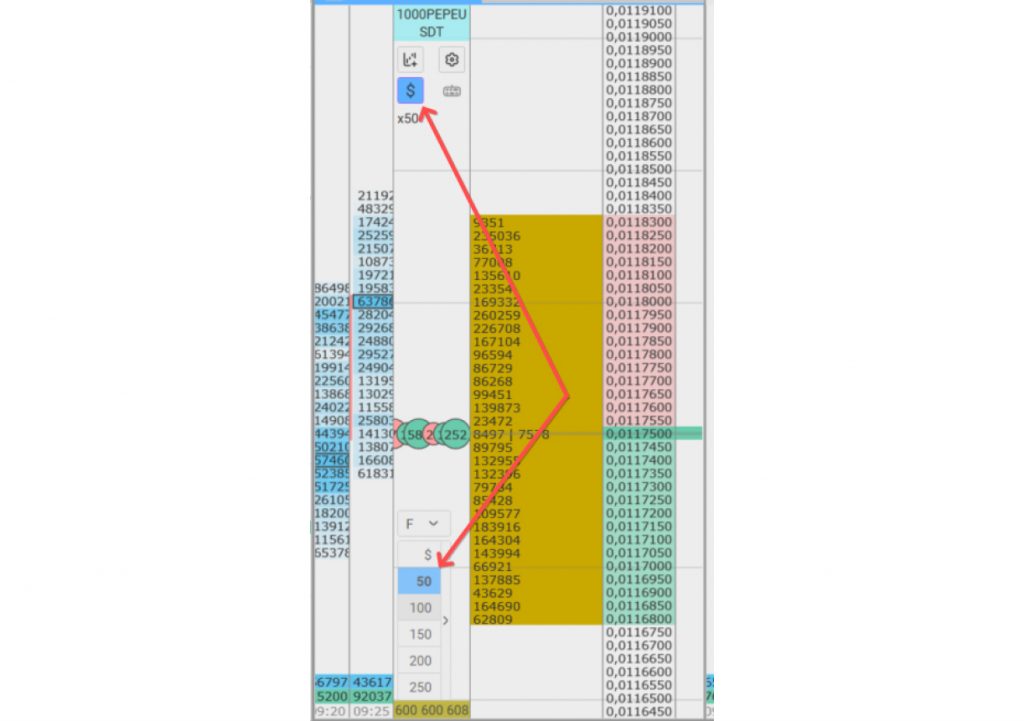
Task: Expand the chevron beside the size presets
Action: click(x=446, y=621)
